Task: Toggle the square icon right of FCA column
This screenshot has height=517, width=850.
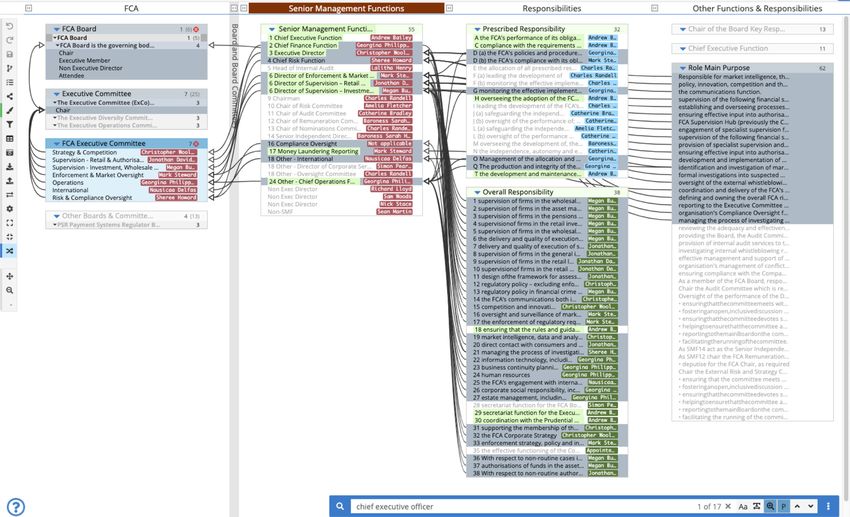Action: [234, 8]
